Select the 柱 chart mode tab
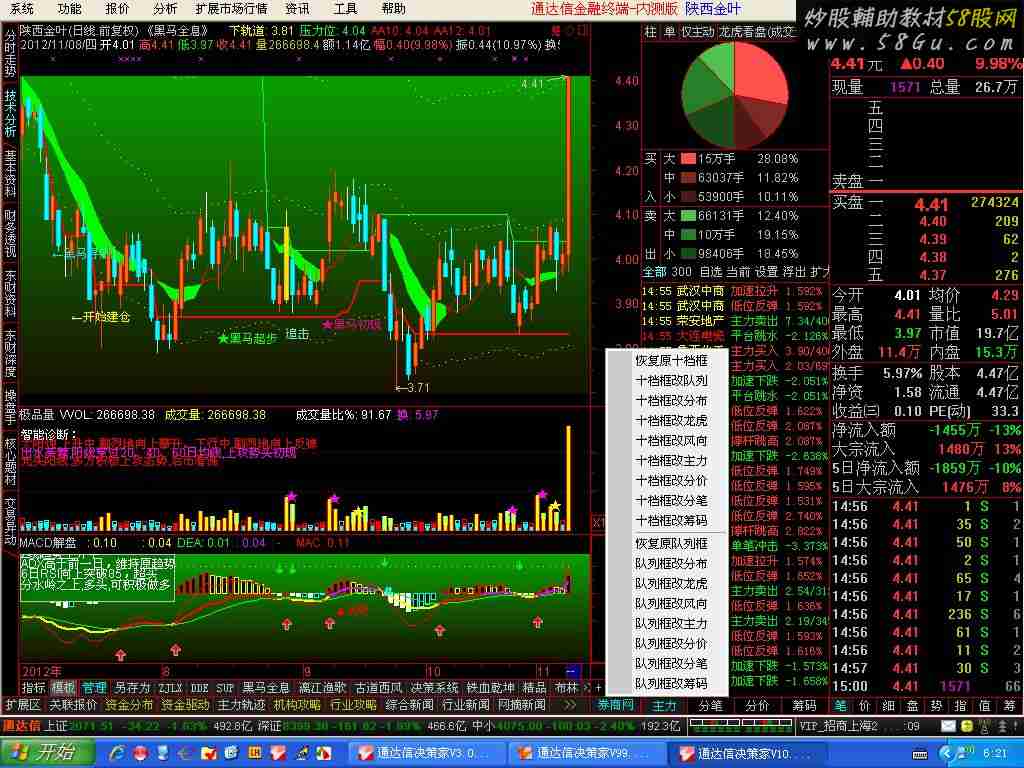 650,31
